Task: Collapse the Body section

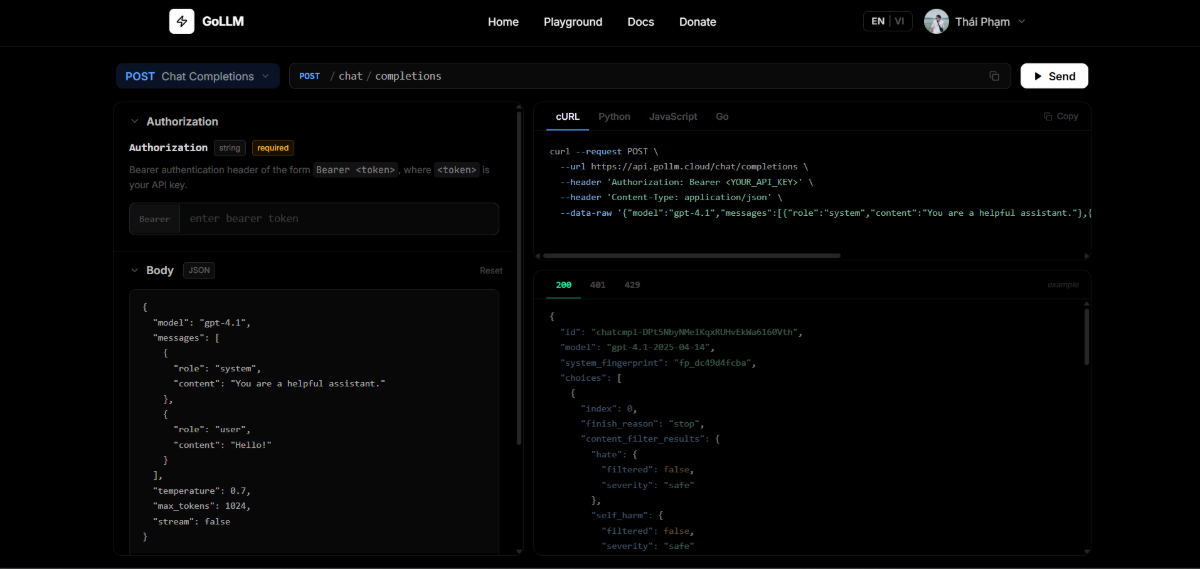Action: [x=134, y=270]
